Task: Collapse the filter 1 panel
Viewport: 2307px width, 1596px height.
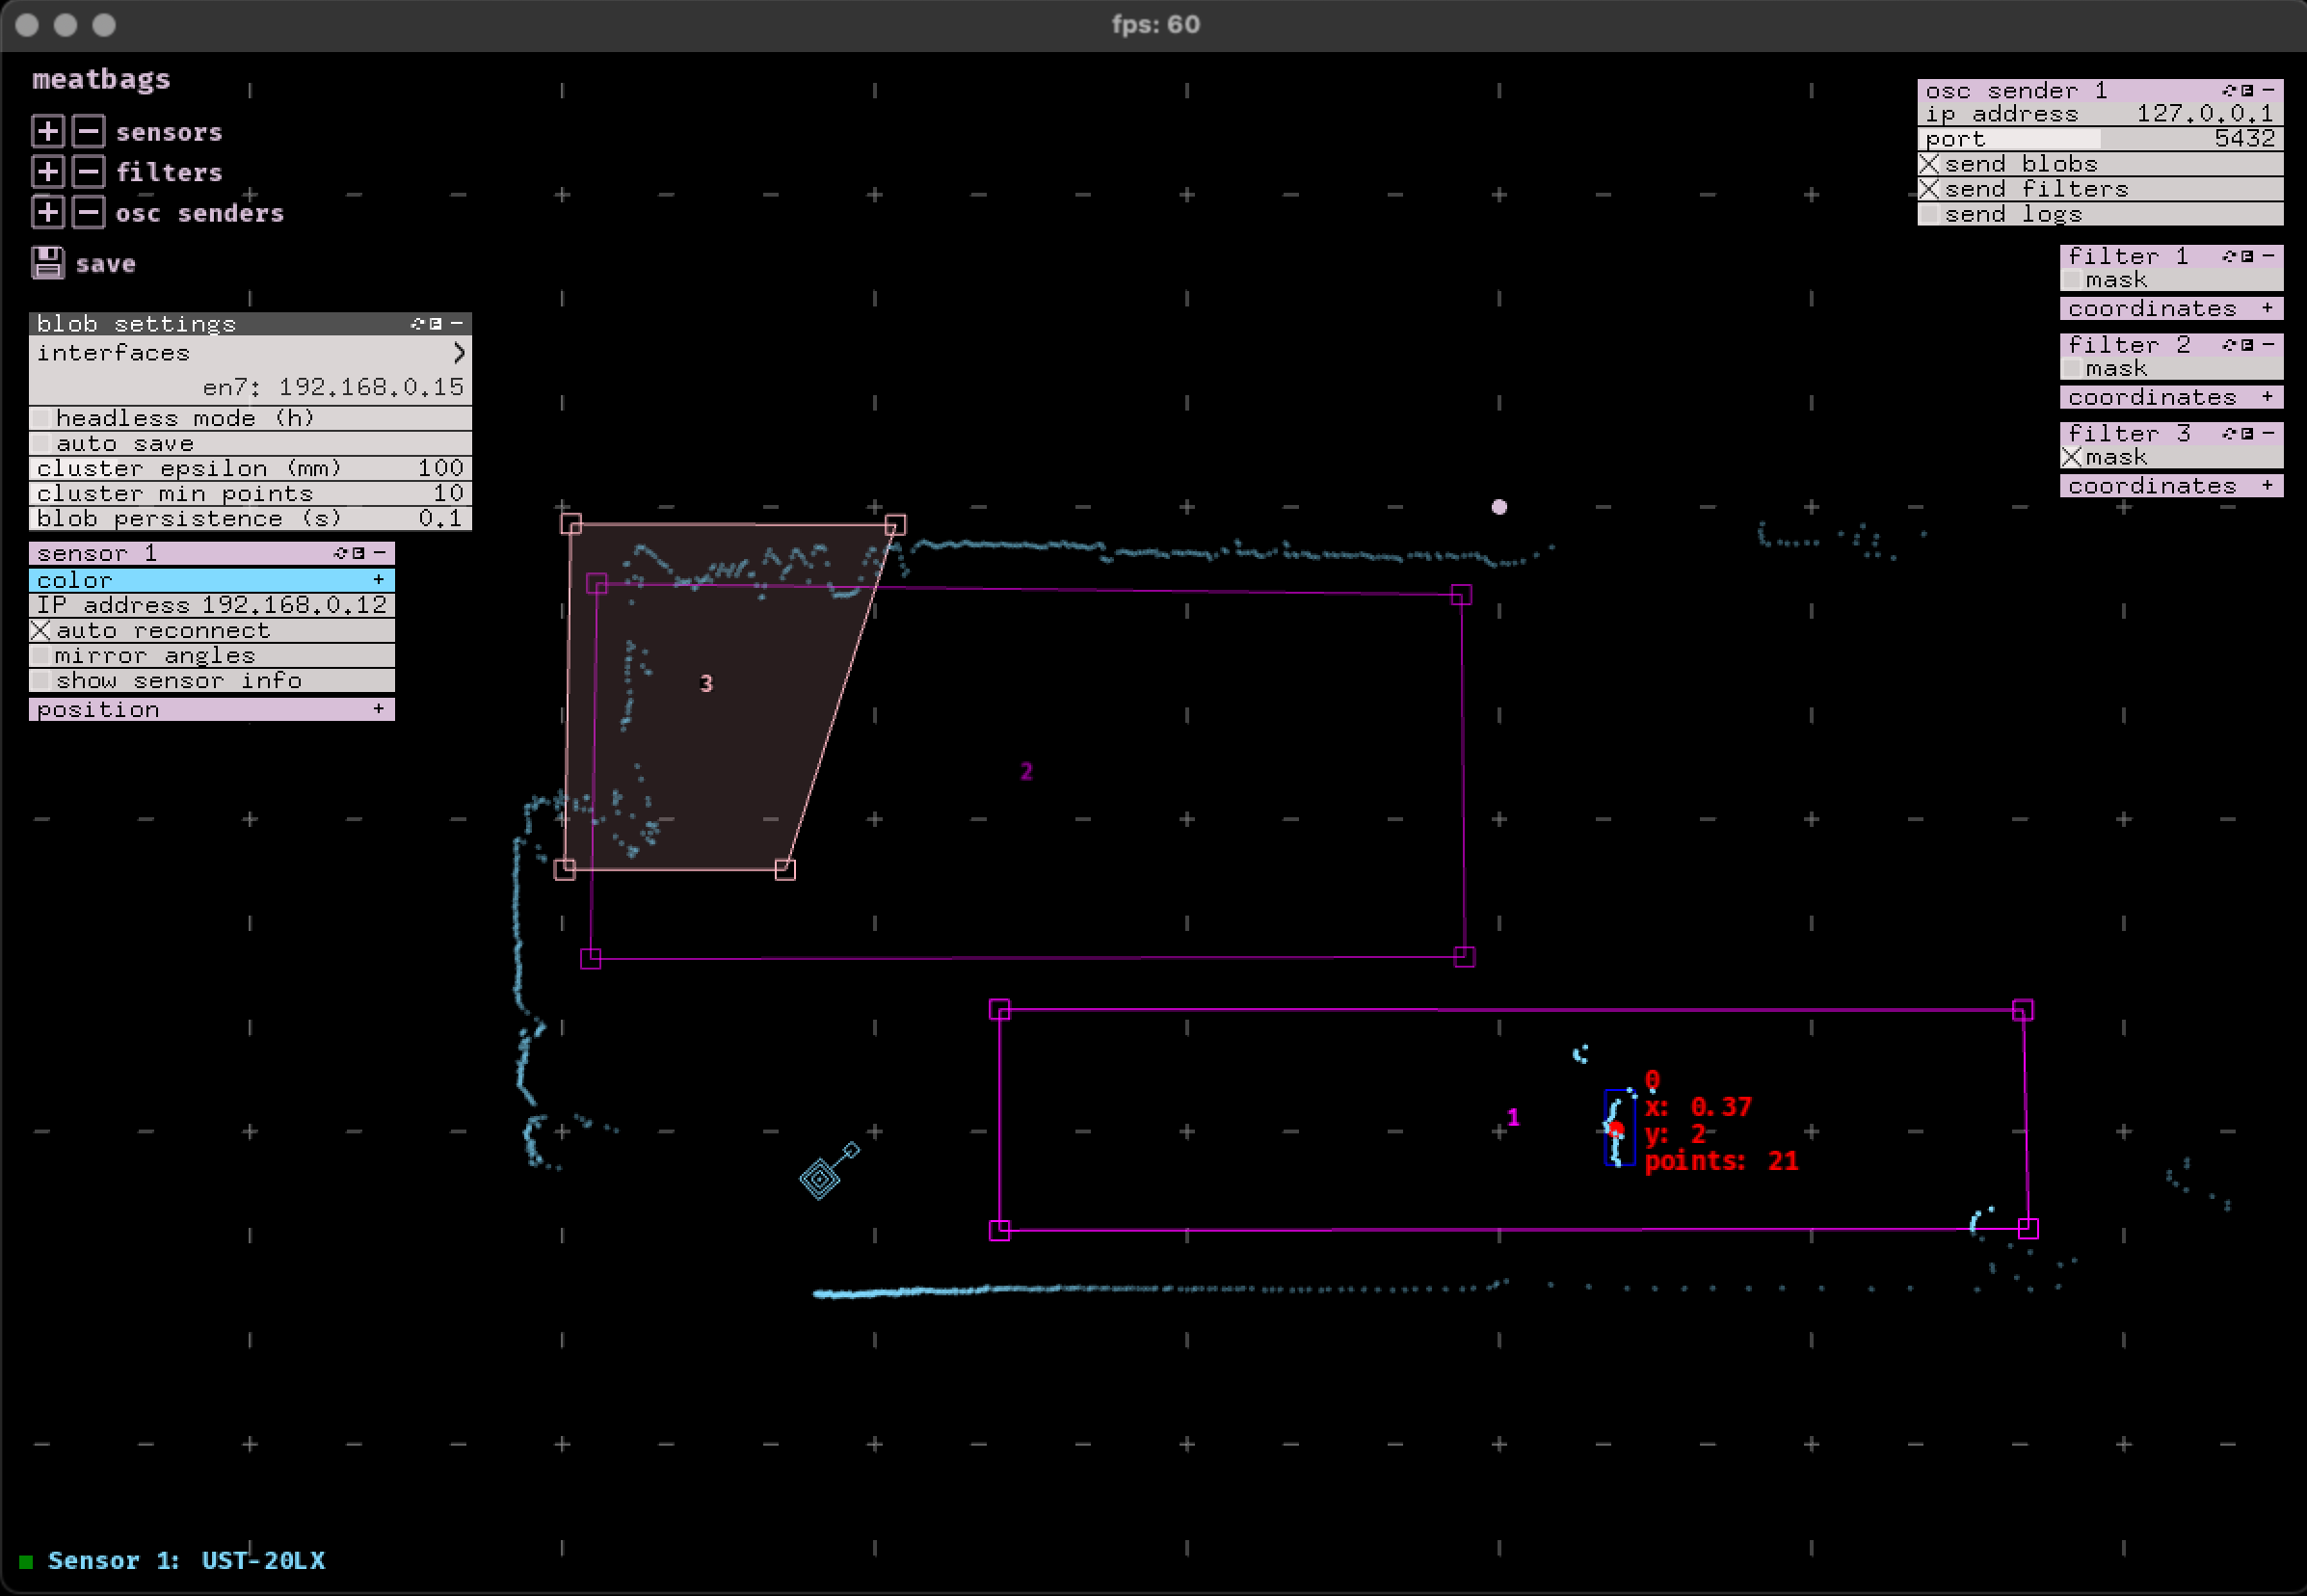Action: (x=2268, y=256)
